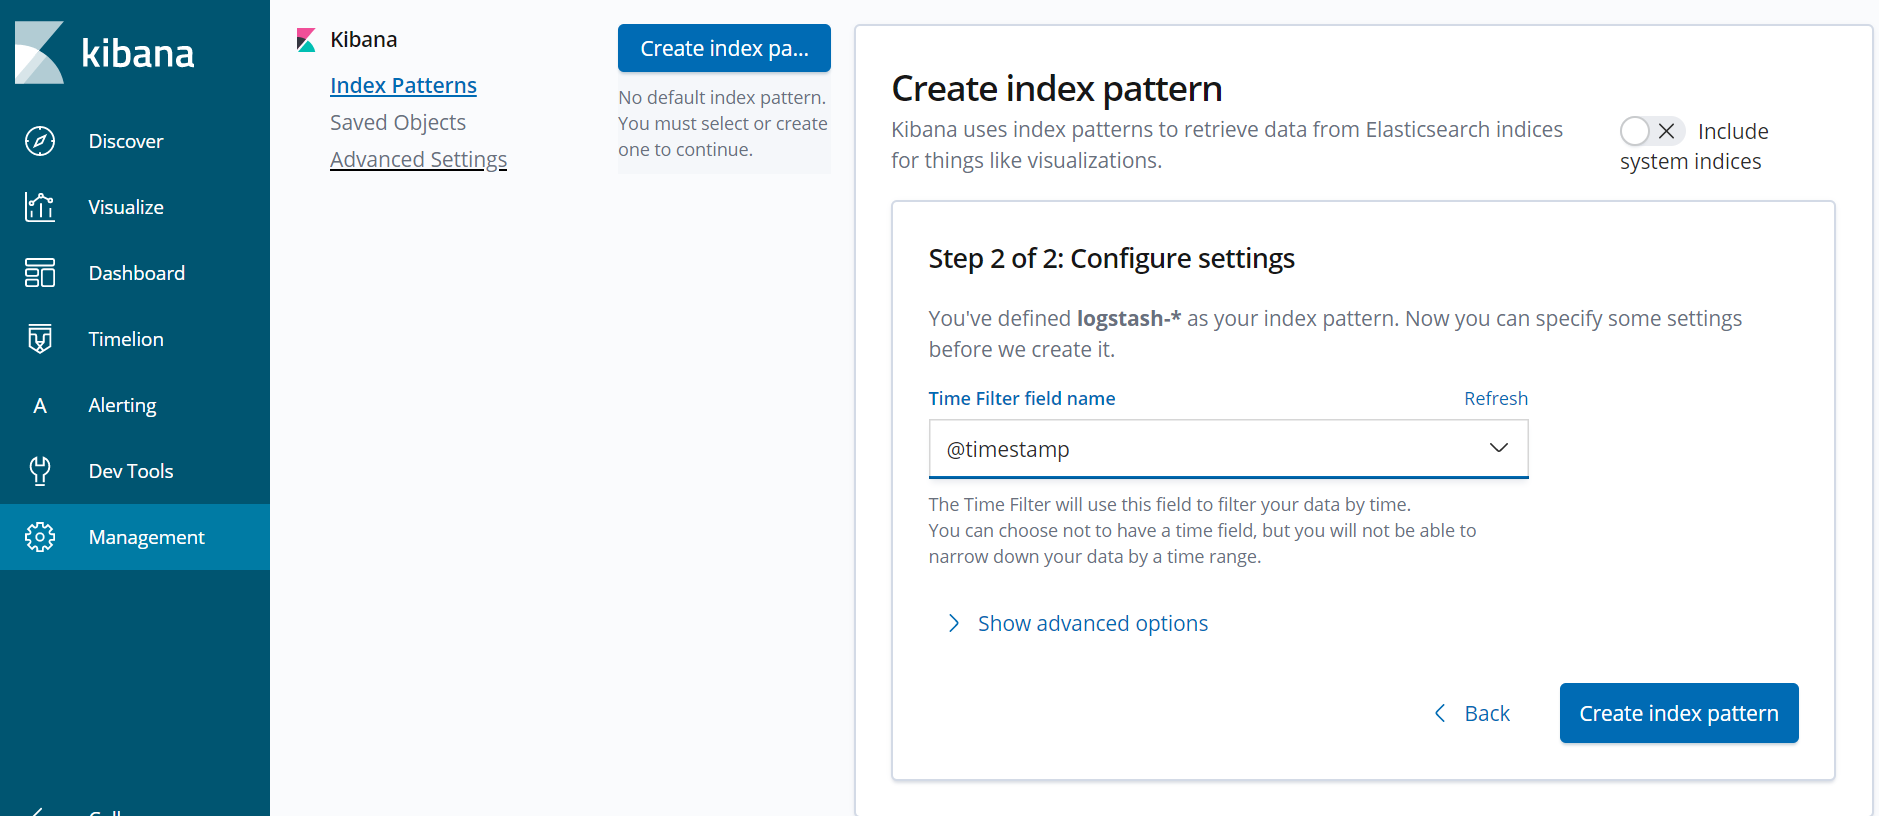Open Dashboard from sidebar
1879x816 pixels.
coord(137,273)
